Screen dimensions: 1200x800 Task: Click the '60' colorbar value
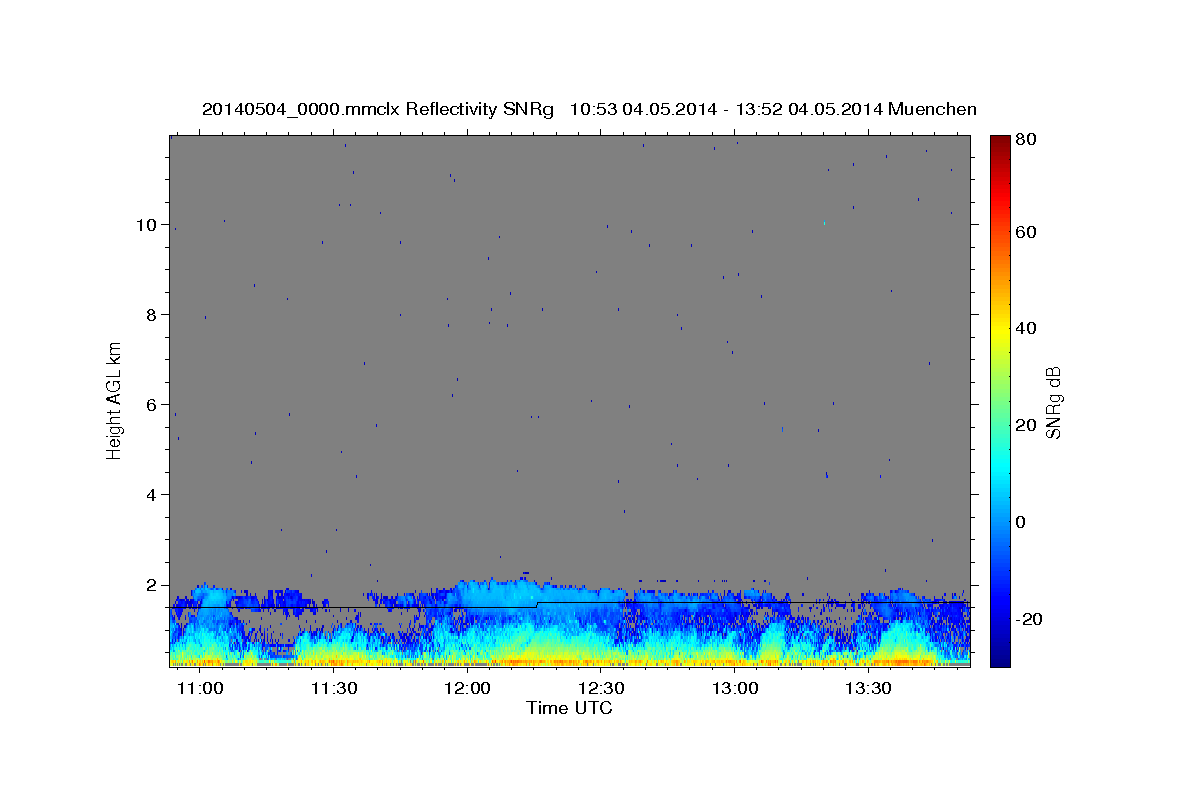1027,232
